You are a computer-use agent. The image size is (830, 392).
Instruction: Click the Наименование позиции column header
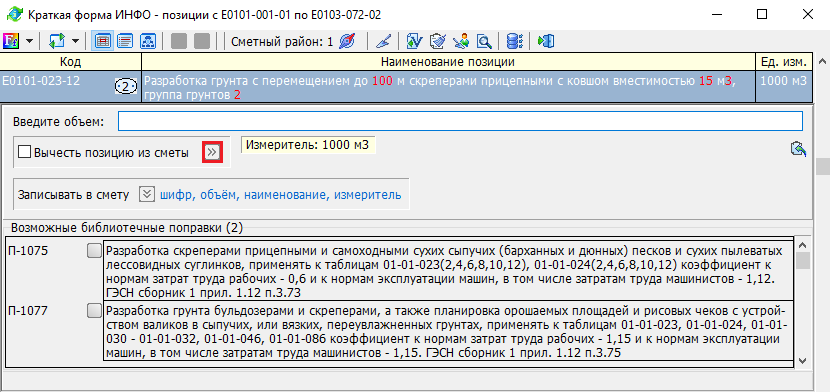pyautogui.click(x=448, y=62)
